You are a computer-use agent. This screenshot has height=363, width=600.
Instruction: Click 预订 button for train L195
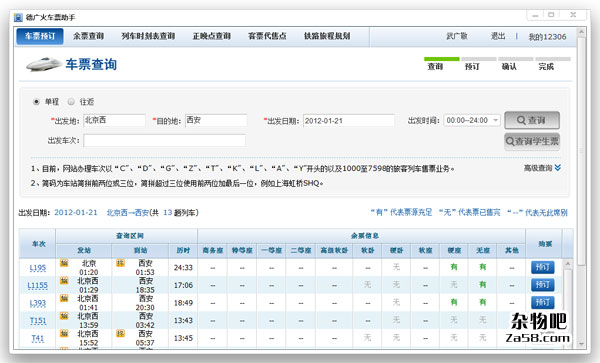click(543, 267)
